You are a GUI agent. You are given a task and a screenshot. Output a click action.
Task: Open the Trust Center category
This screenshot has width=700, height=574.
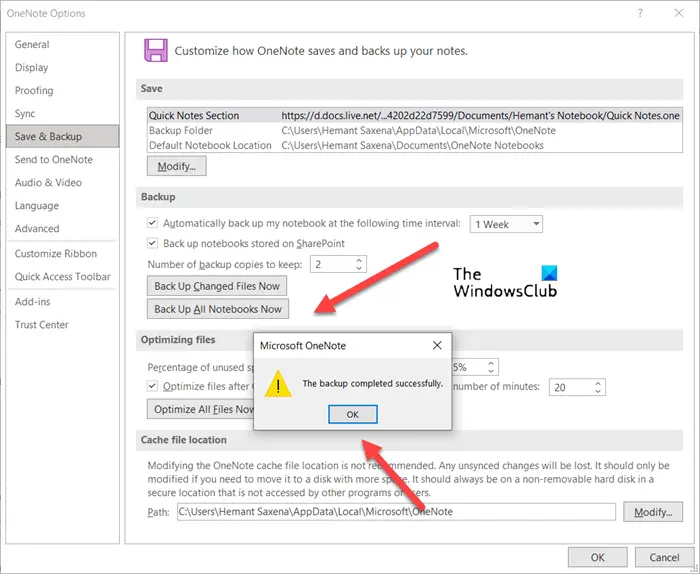pos(62,325)
